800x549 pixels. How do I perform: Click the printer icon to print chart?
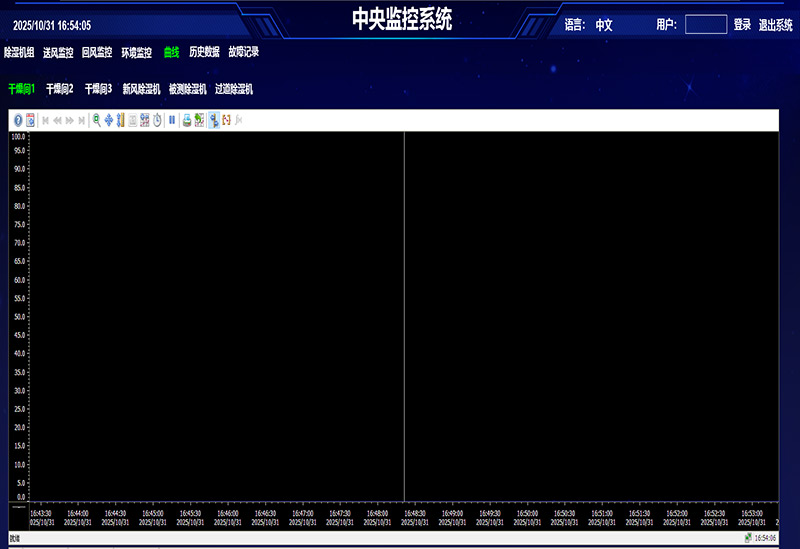[187, 120]
